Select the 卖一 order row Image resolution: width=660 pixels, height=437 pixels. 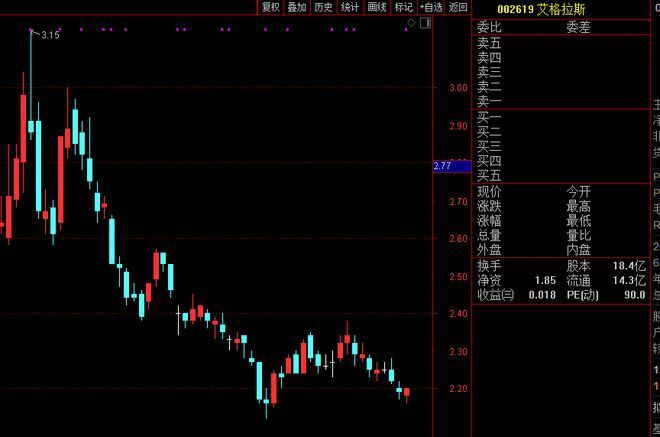coord(561,101)
